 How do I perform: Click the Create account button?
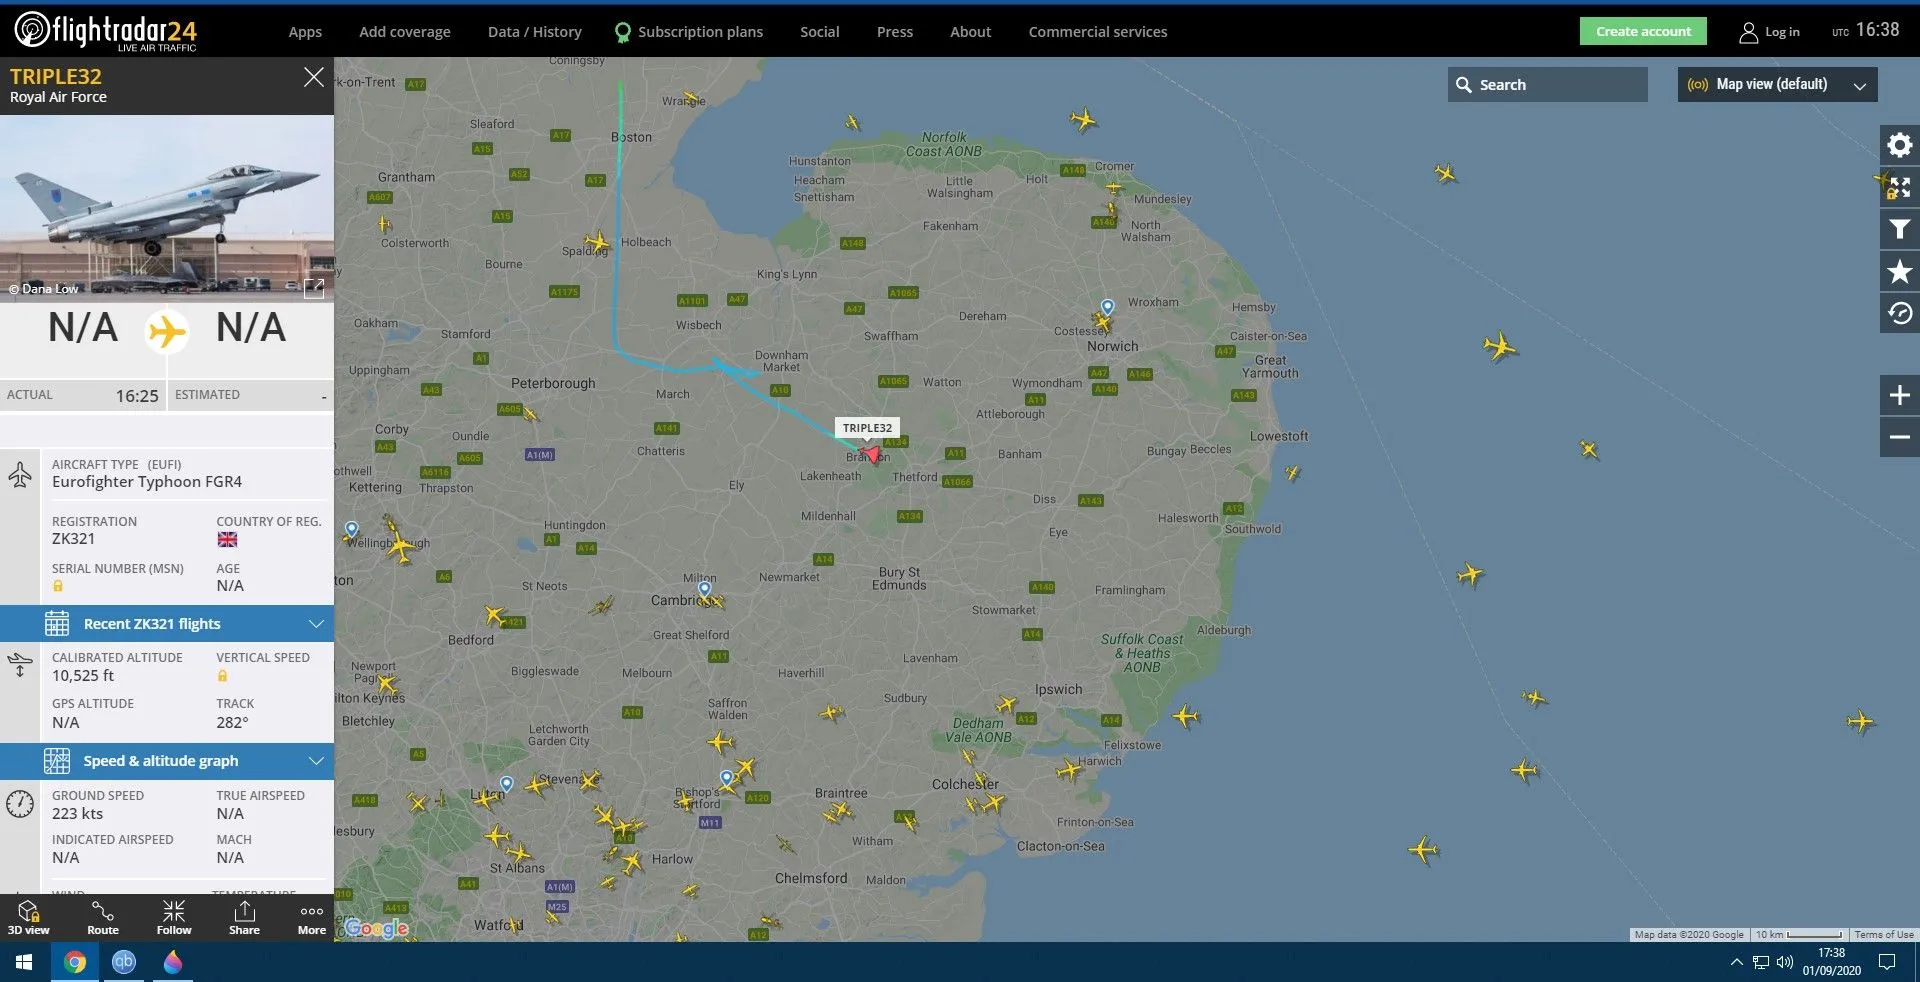(x=1643, y=31)
